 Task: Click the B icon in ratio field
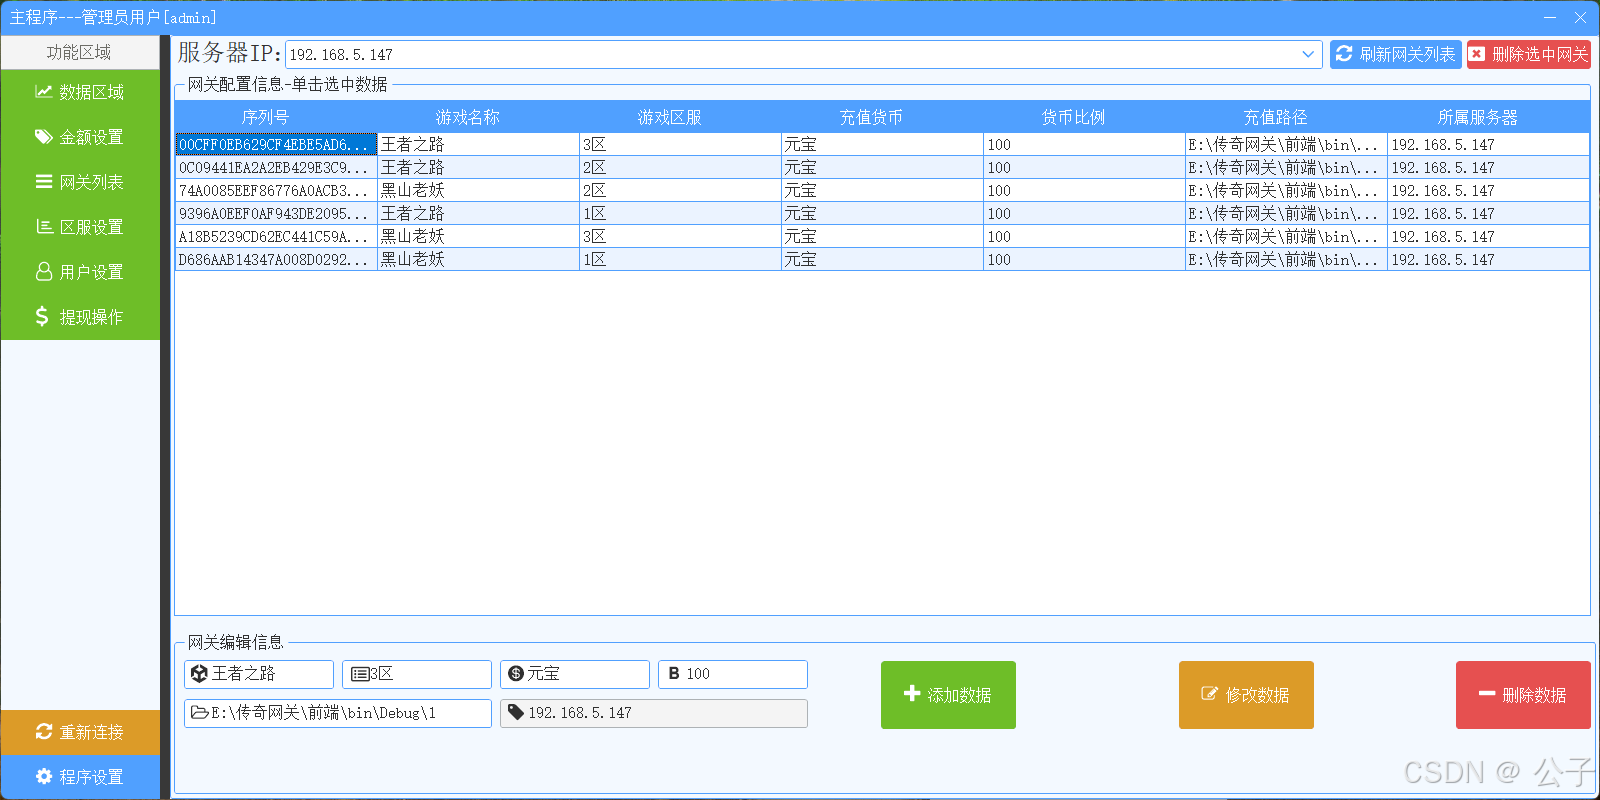(674, 674)
